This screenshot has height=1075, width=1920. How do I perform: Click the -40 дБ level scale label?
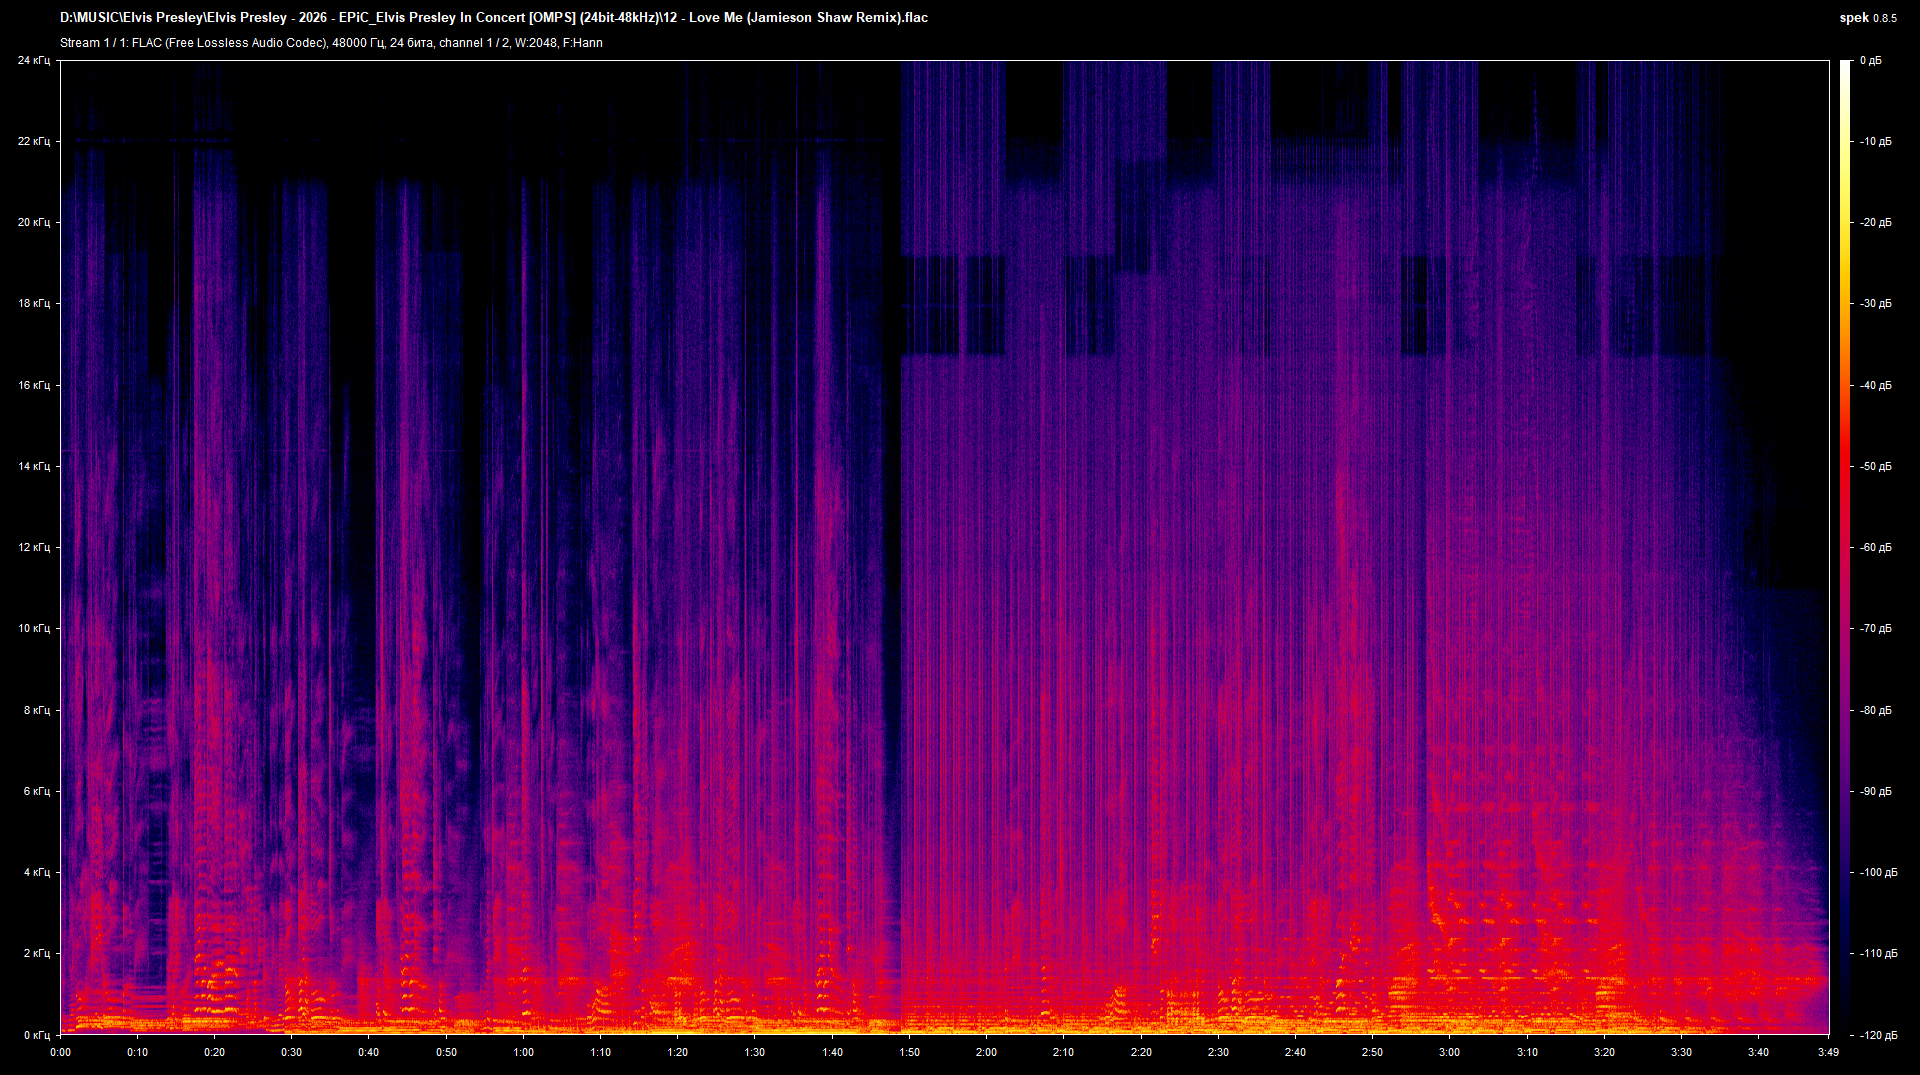click(1876, 386)
